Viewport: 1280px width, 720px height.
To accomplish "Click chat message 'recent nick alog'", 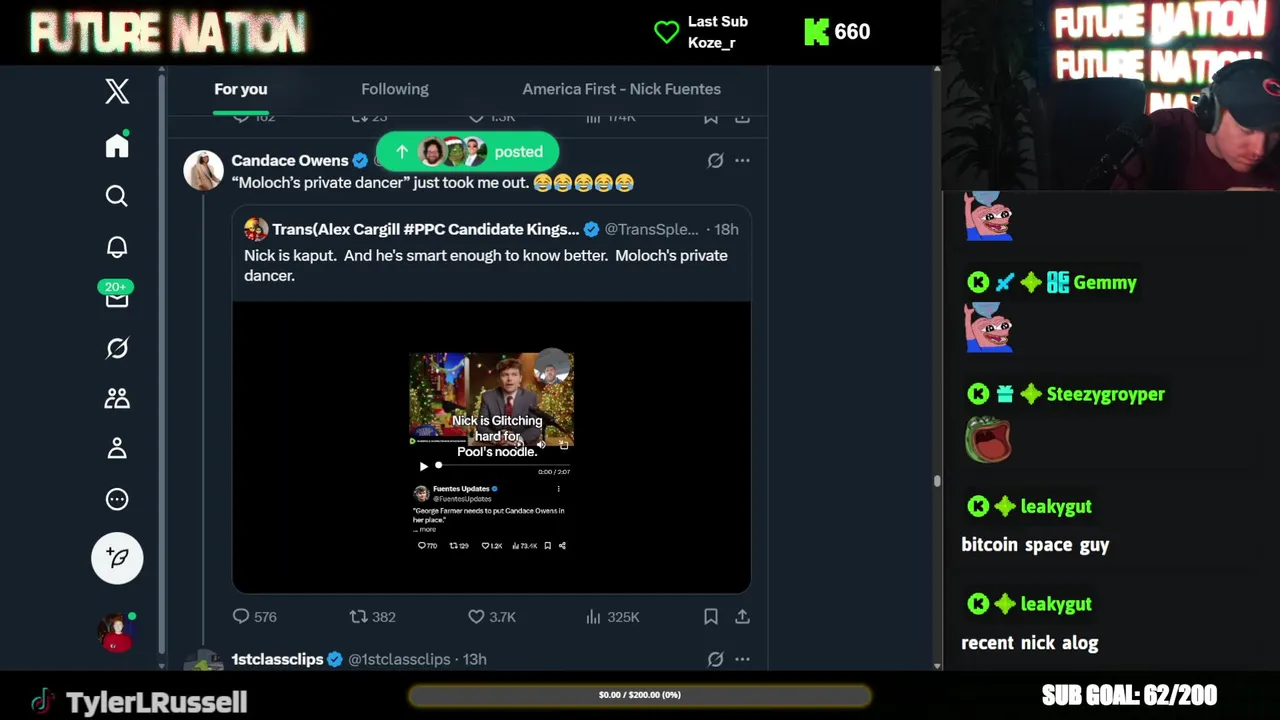I will click(x=1030, y=643).
